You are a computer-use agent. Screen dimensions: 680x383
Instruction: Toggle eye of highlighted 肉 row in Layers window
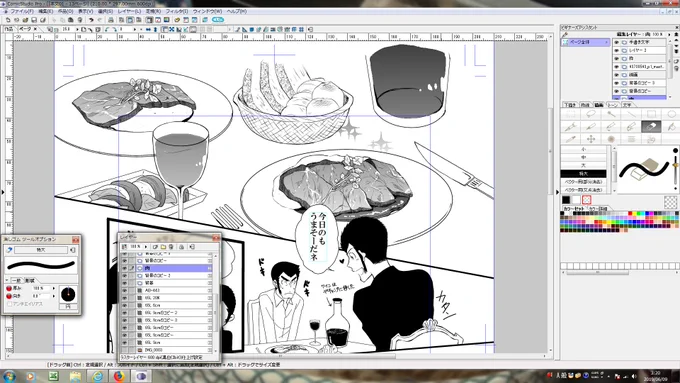pyautogui.click(x=124, y=268)
